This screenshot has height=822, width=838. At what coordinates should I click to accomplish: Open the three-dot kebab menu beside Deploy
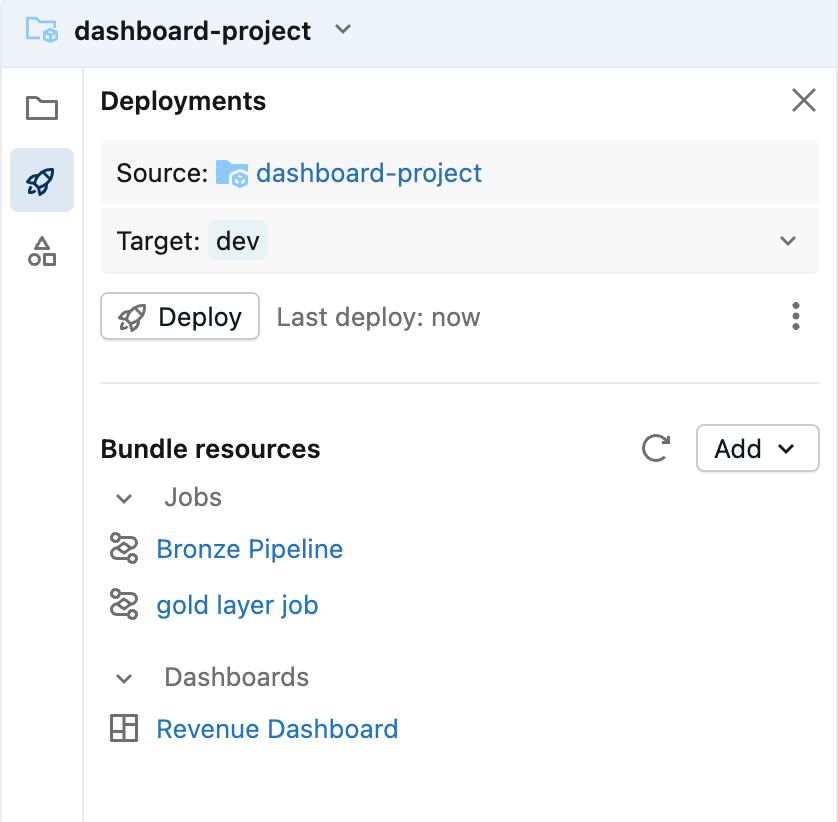[795, 316]
